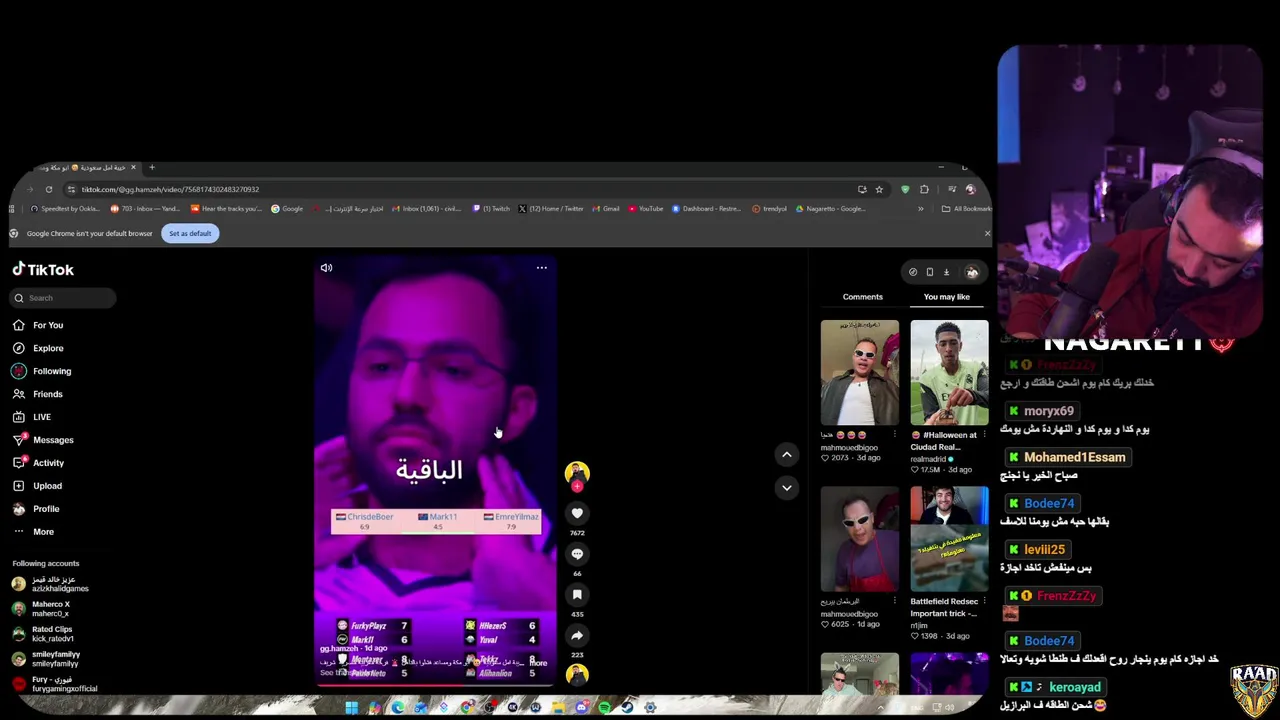Screen dimensions: 1280x720
Task: Dismiss the default browser infobar
Action: coord(987,233)
